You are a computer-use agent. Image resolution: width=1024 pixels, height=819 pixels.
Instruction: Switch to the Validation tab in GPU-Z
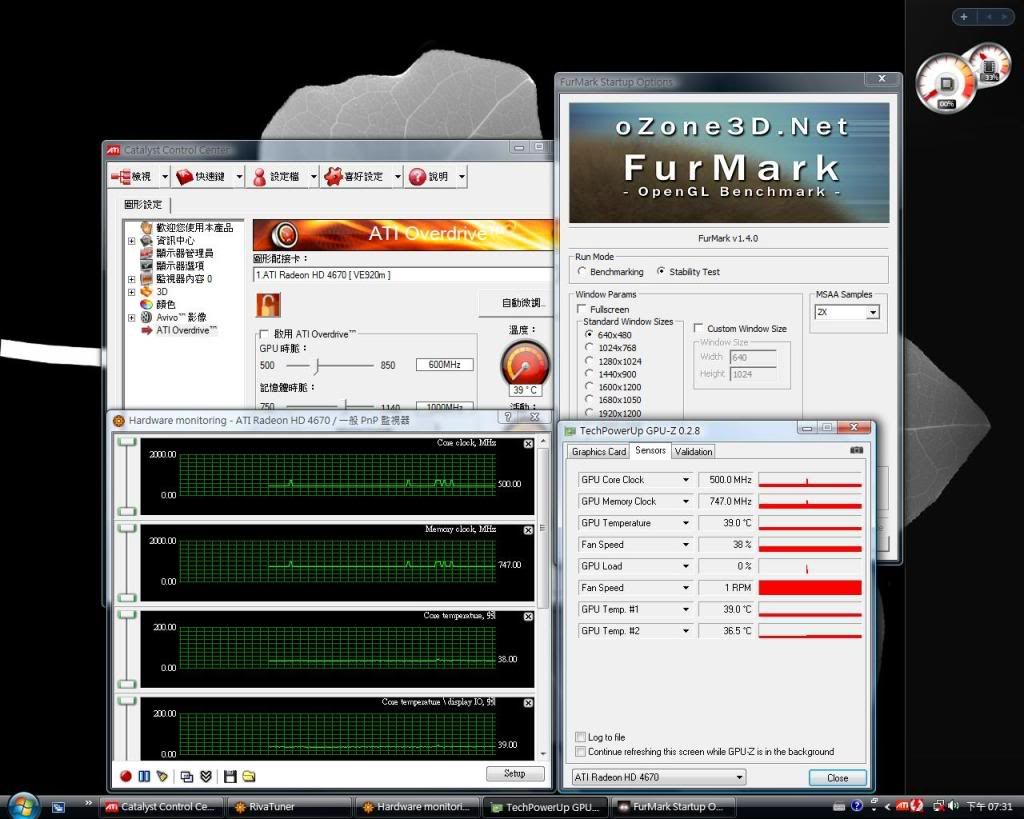pyautogui.click(x=694, y=451)
